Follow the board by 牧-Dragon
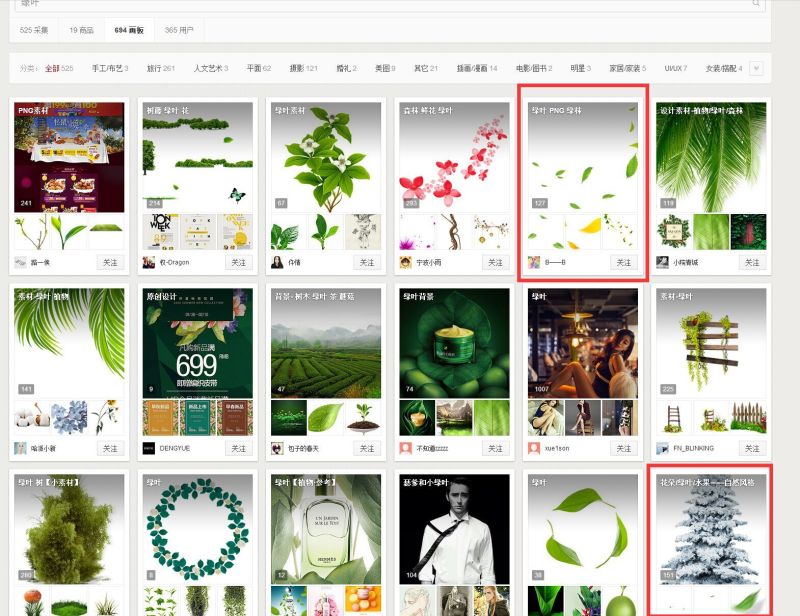Screen dimensions: 800x616 click(x=239, y=262)
